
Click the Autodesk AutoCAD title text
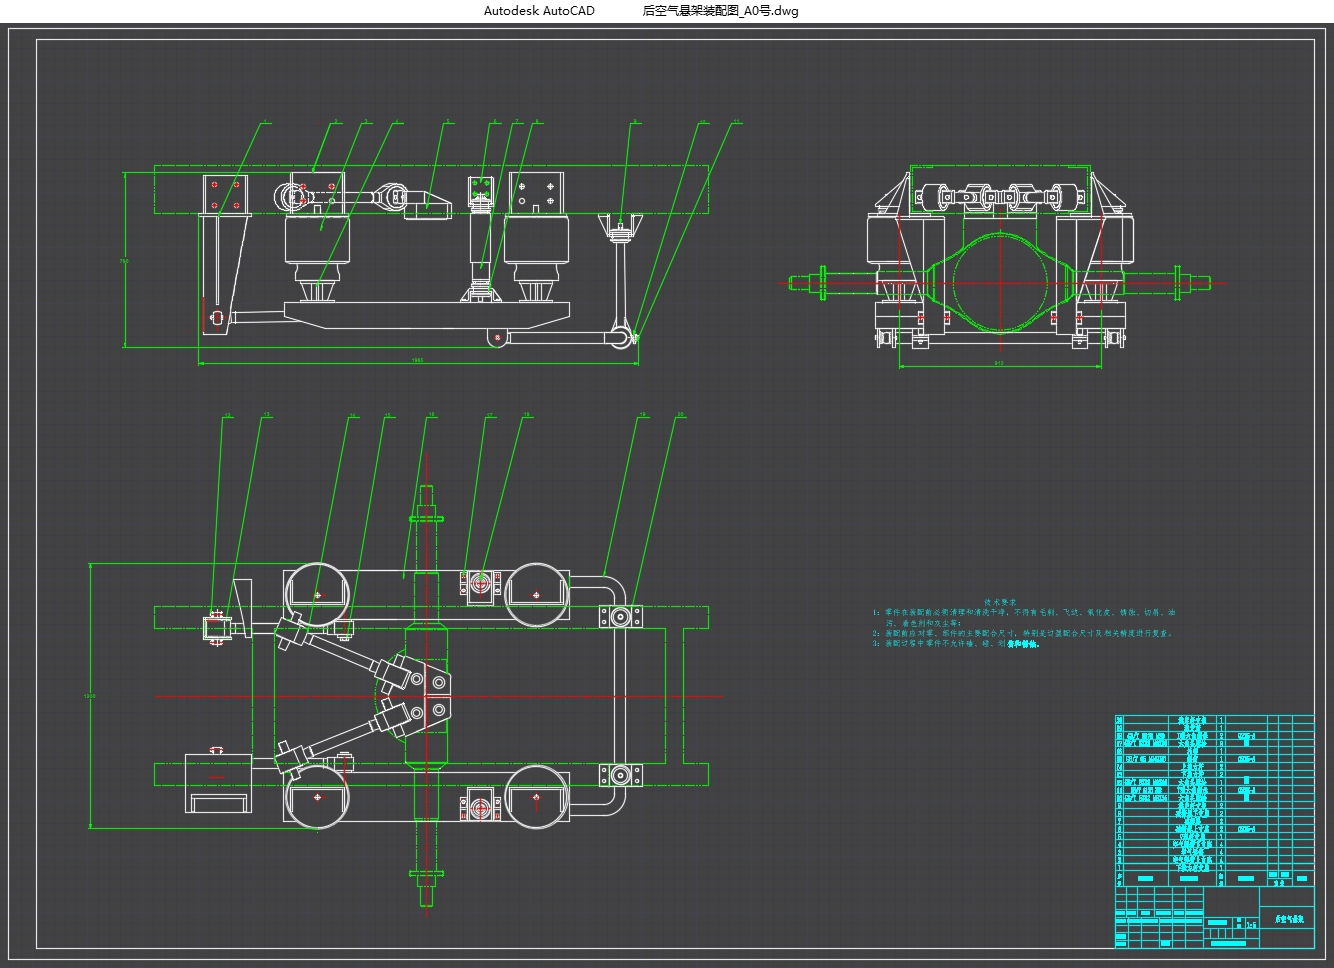[x=539, y=11]
